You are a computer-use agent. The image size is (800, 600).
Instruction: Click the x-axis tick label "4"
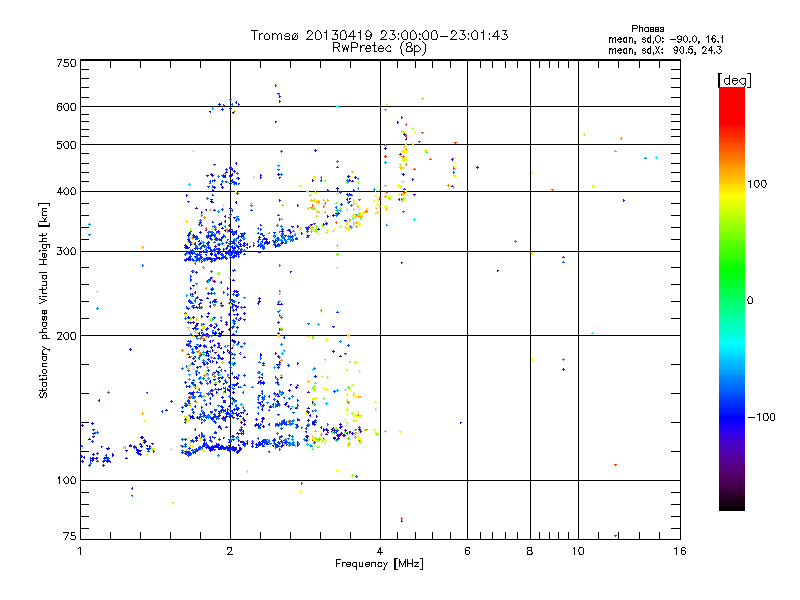point(380,551)
